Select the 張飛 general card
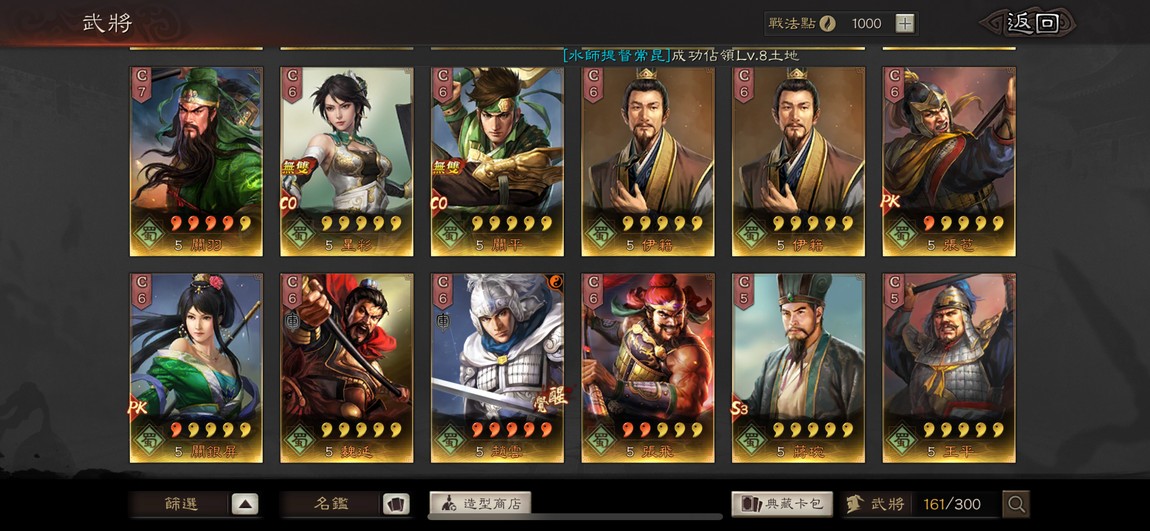This screenshot has width=1150, height=531. click(648, 368)
